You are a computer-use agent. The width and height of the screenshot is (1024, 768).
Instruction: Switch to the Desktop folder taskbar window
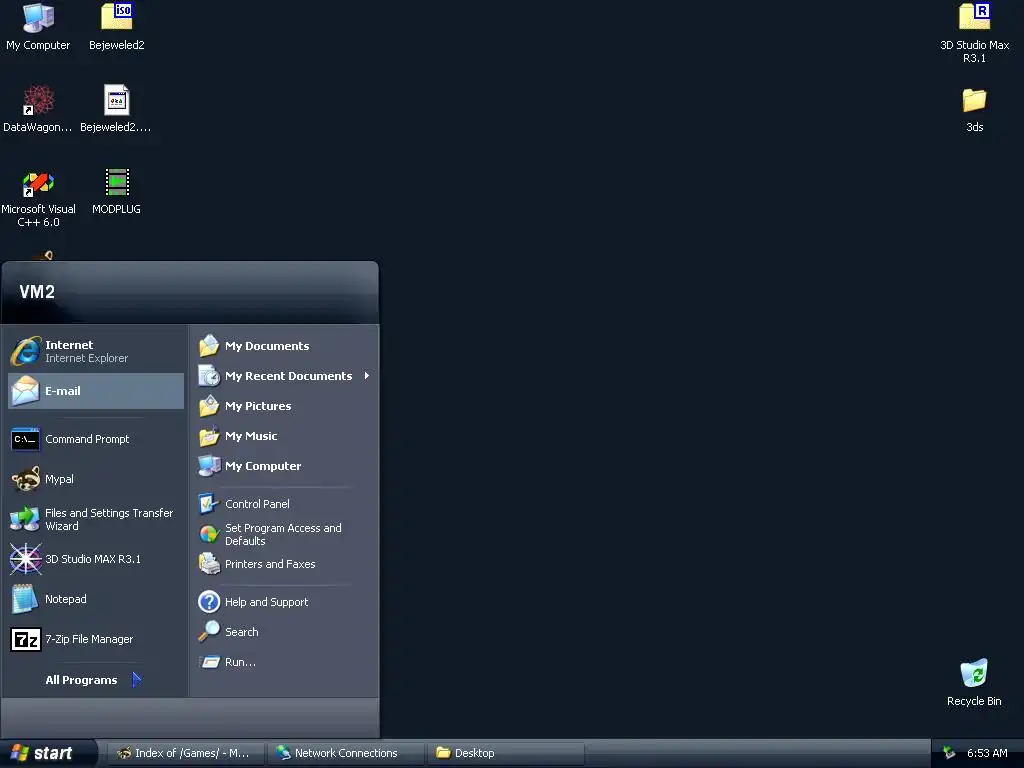pos(505,753)
